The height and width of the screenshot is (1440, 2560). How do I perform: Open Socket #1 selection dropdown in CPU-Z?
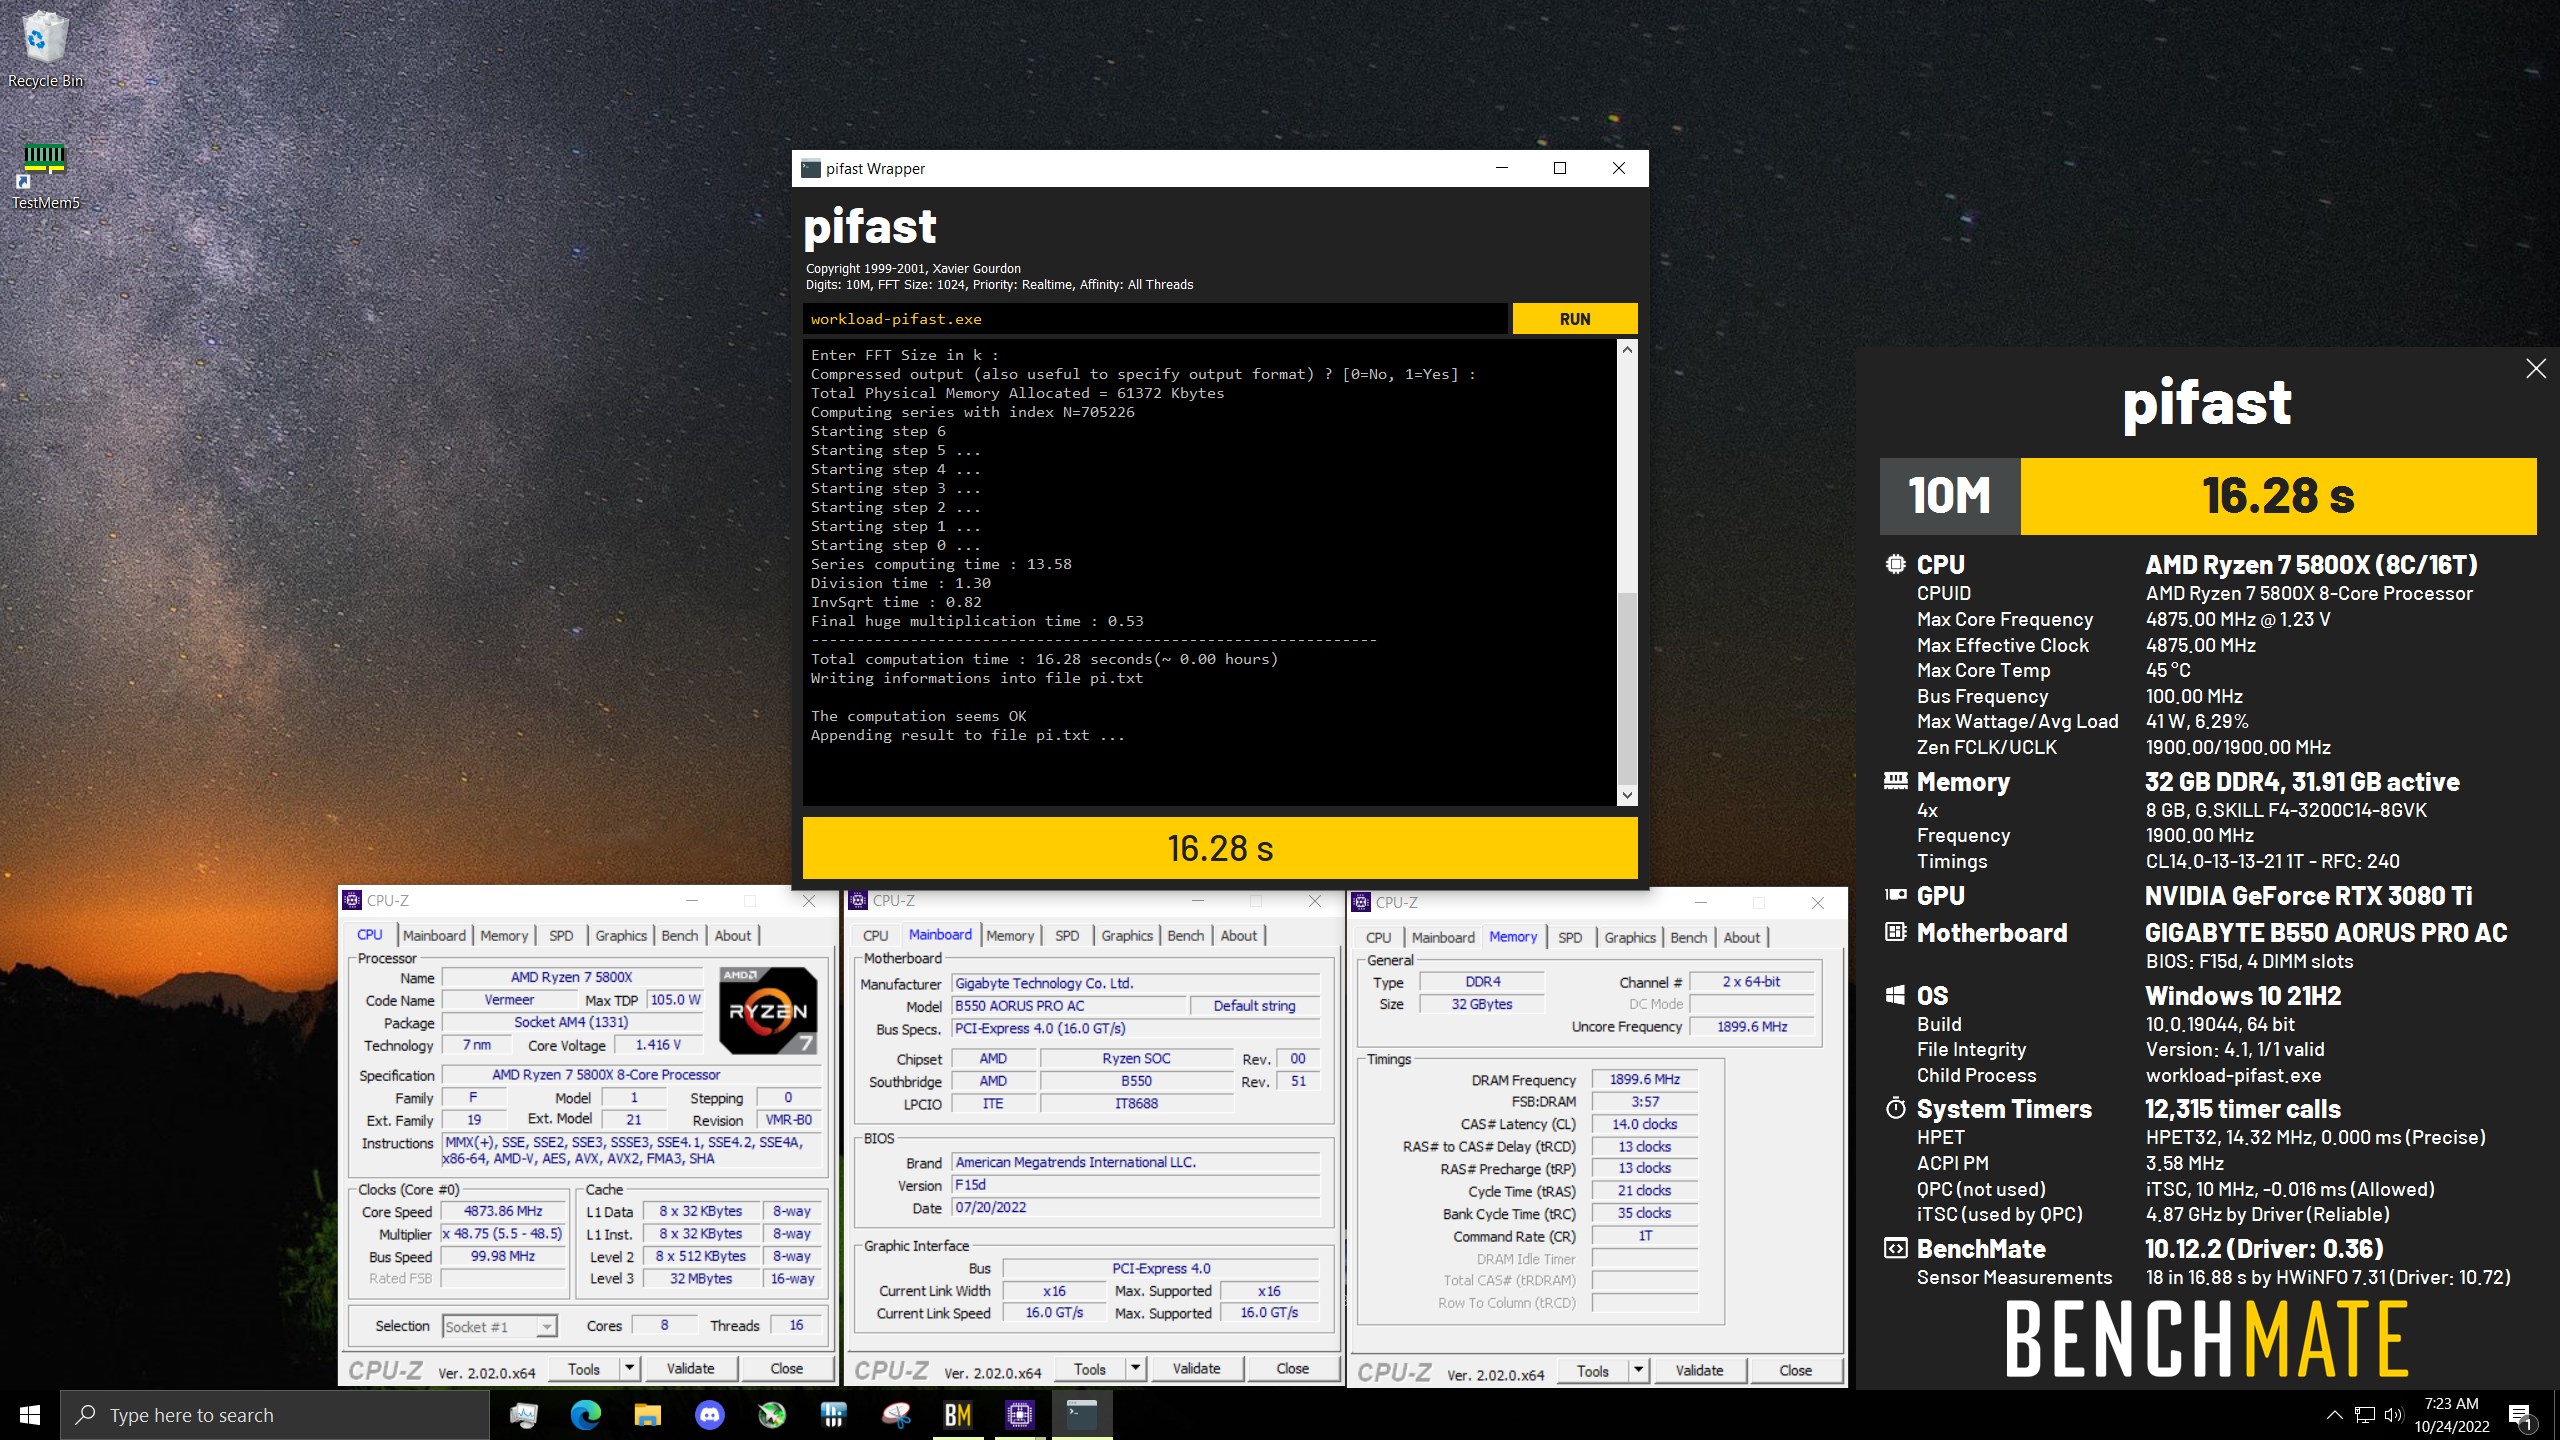pyautogui.click(x=499, y=1327)
